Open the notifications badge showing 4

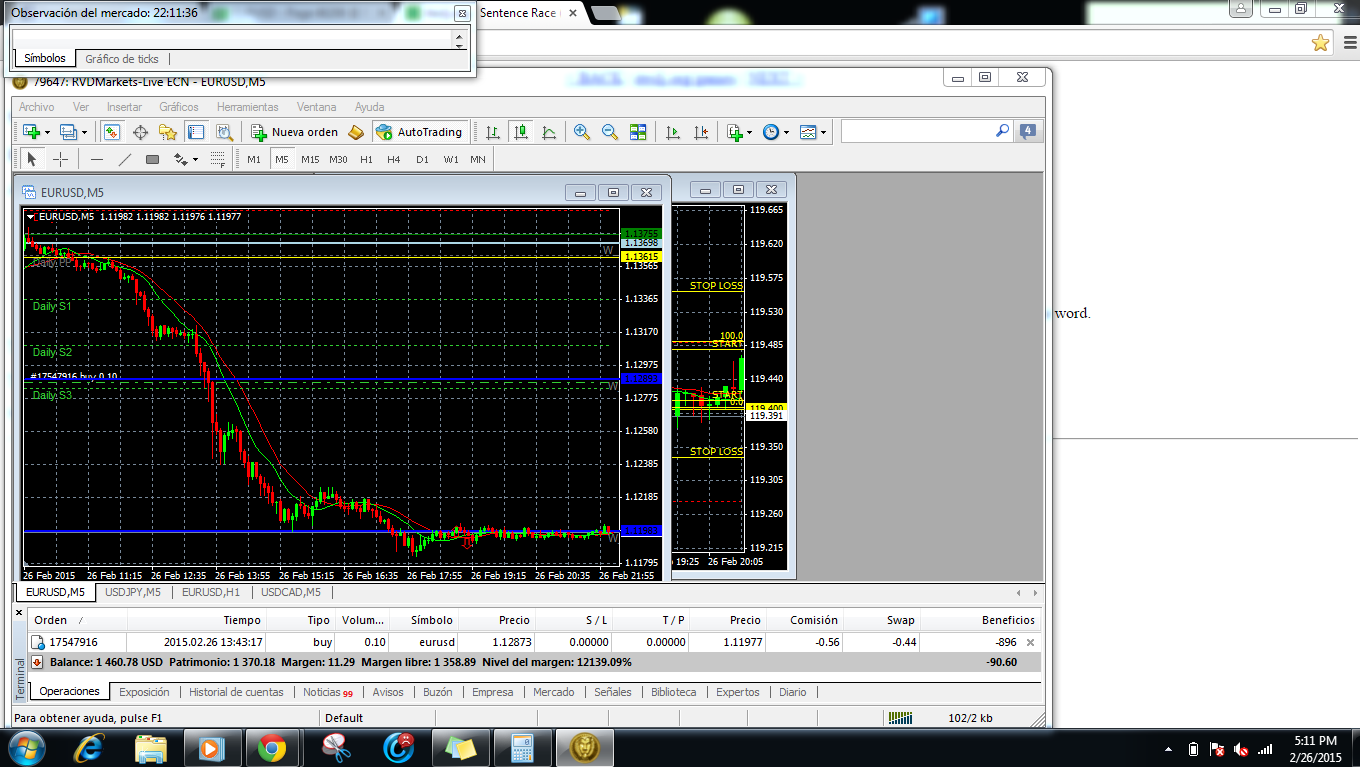tap(1027, 131)
